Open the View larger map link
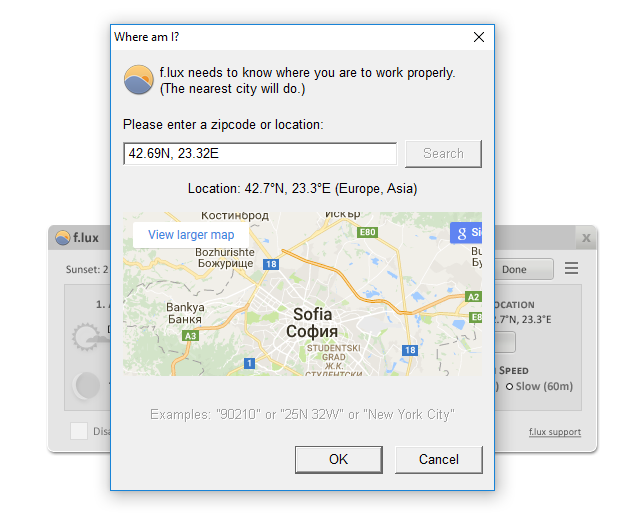Screen dimensions: 632x528 click(191, 235)
